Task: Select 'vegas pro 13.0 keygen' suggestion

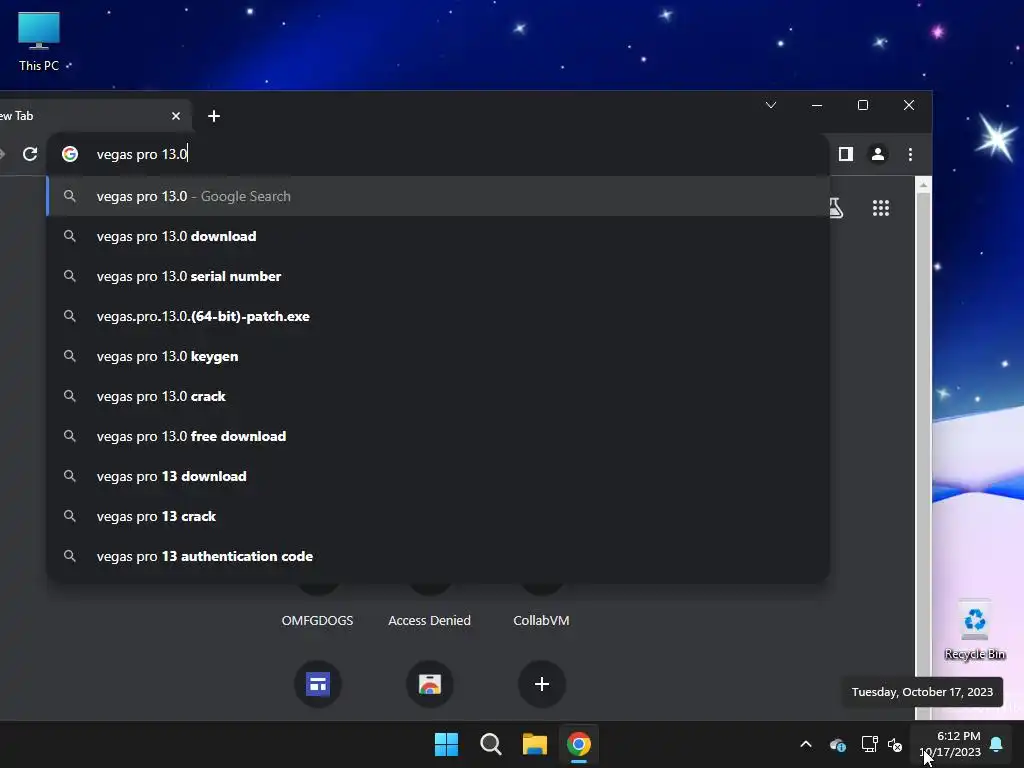Action: point(438,357)
